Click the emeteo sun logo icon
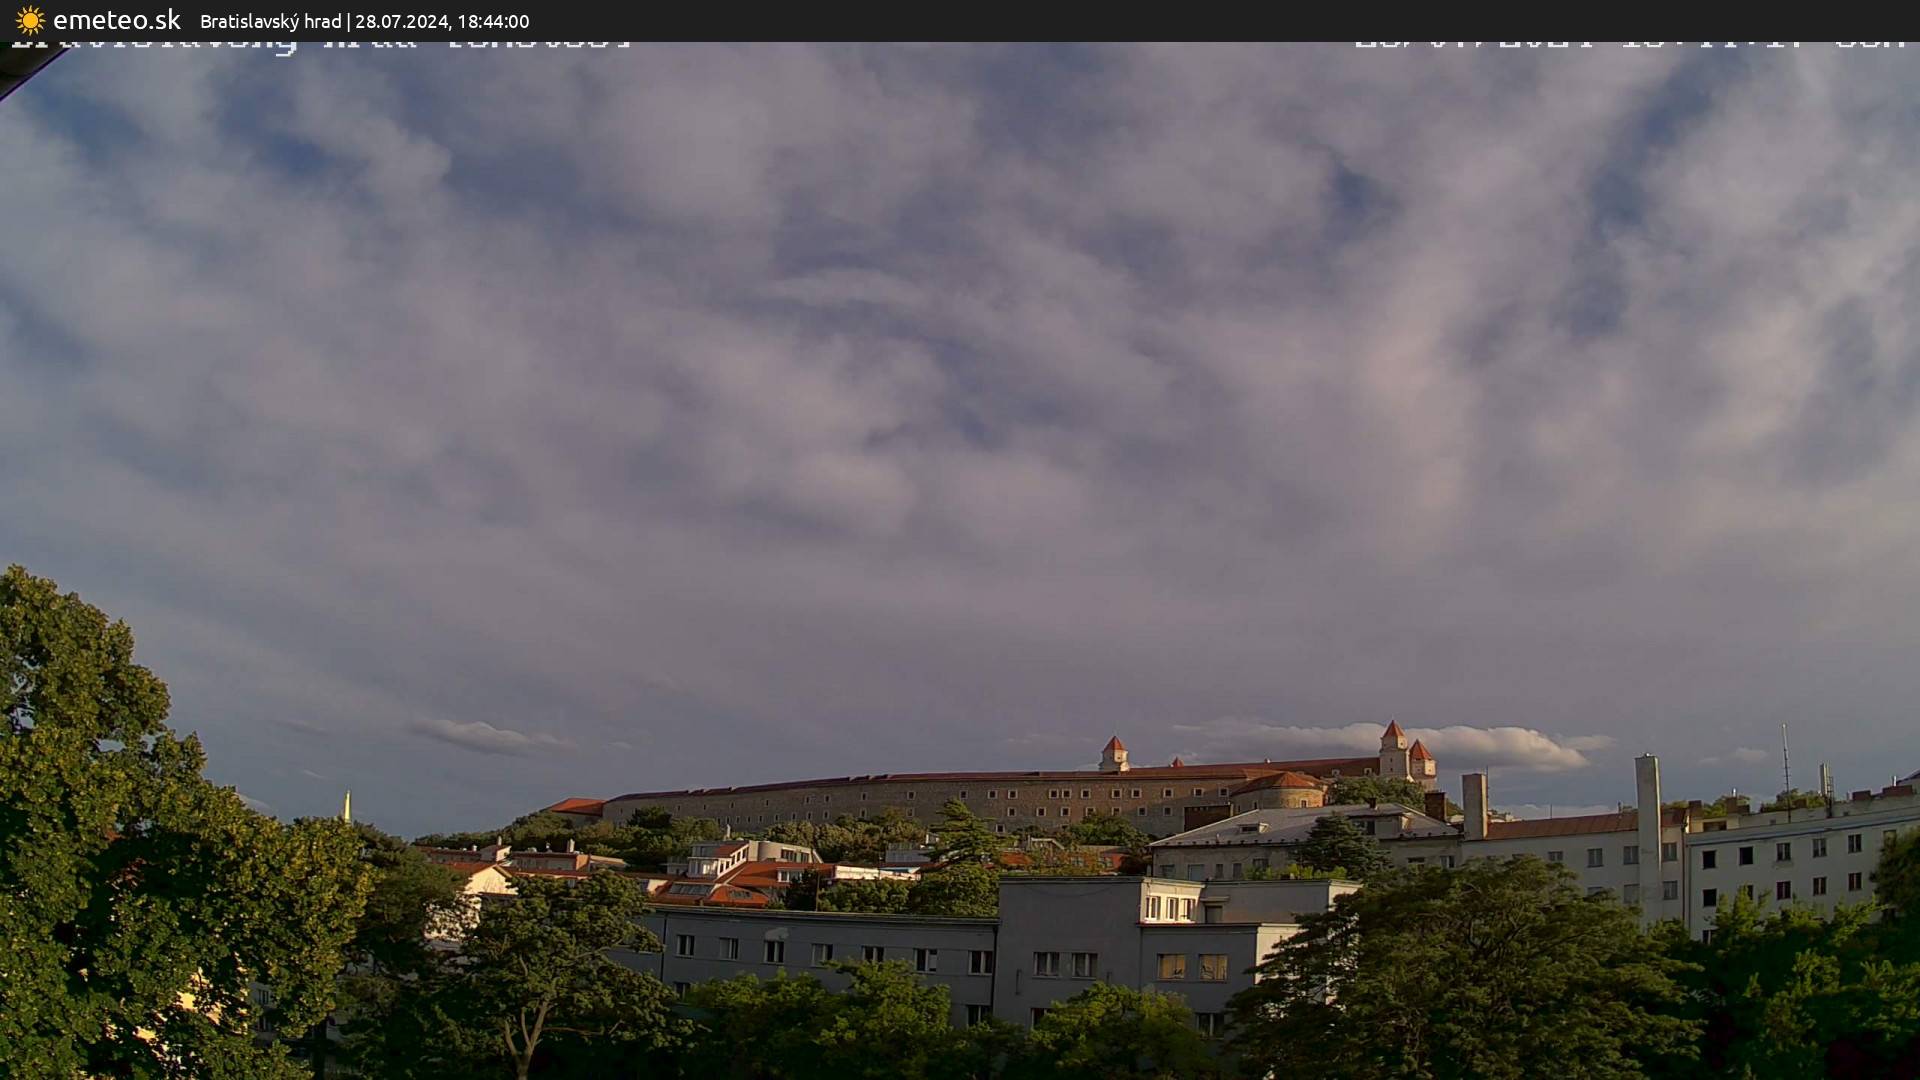This screenshot has height=1080, width=1920. [x=30, y=20]
